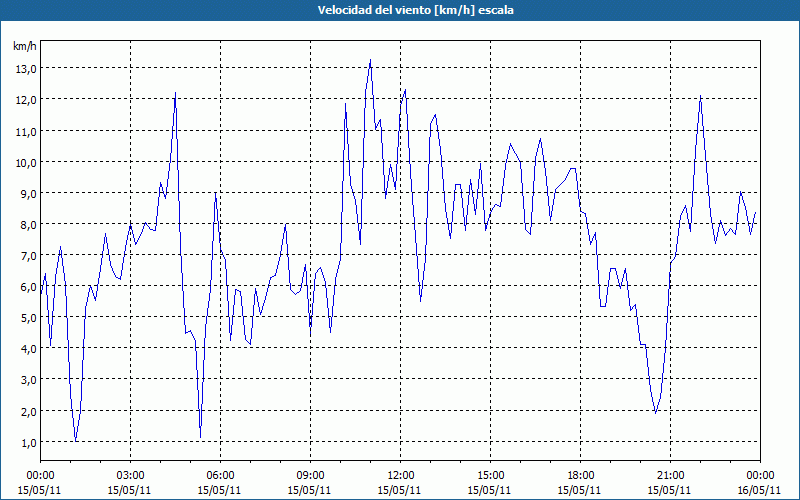Click the 16/05/11 date label
800x500 pixels.
point(759,490)
